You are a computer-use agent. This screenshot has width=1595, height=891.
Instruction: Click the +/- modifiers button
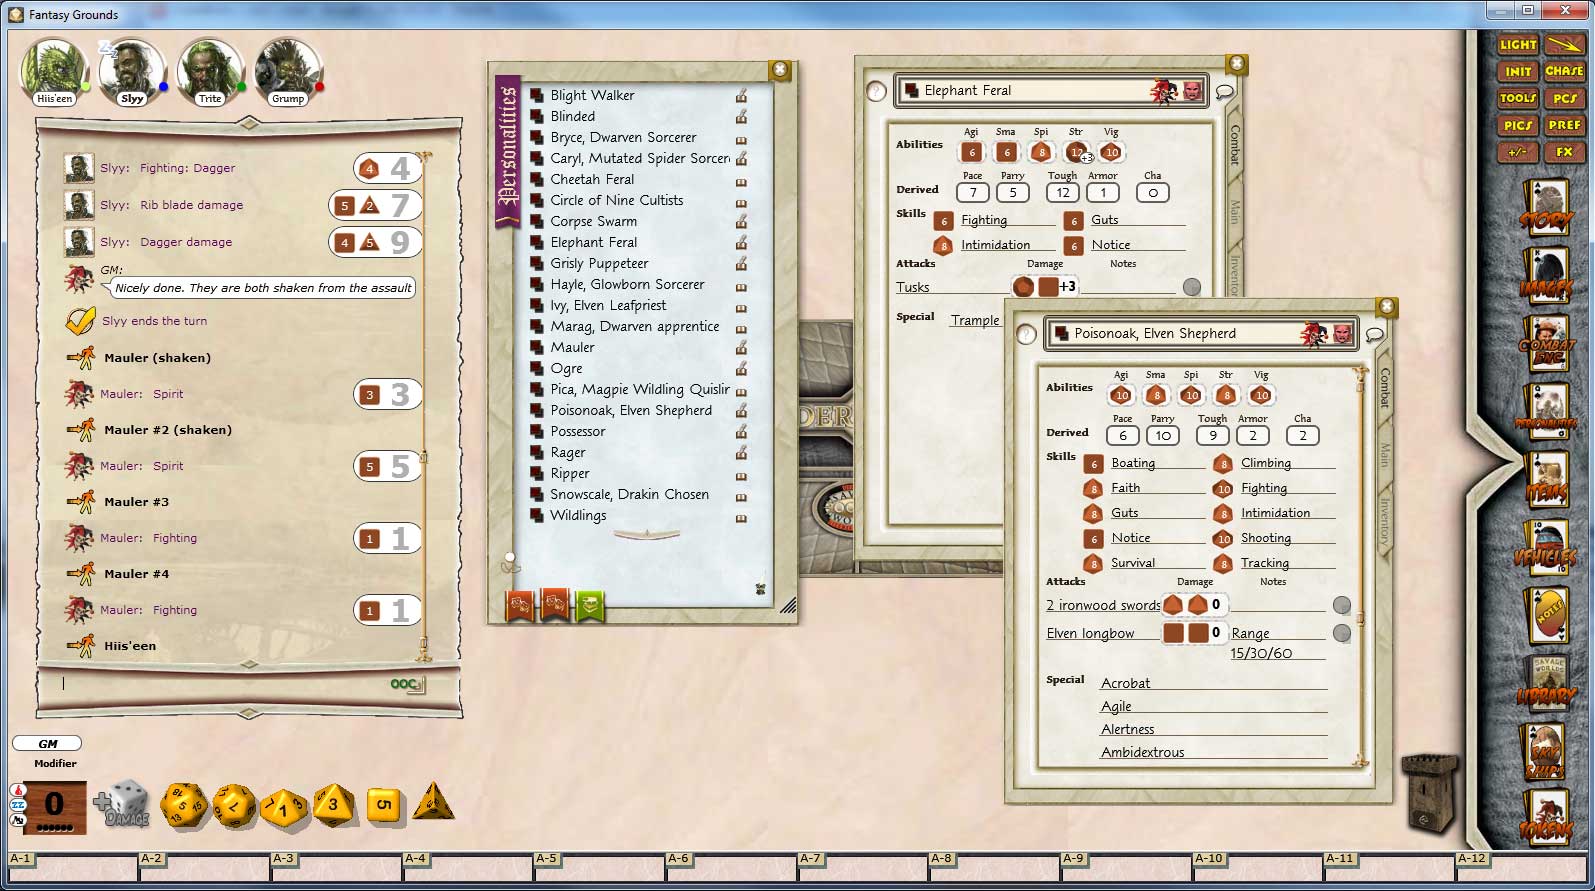click(1518, 153)
